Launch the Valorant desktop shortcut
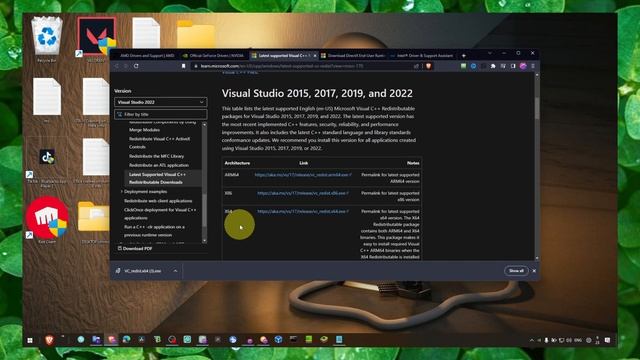The height and width of the screenshot is (360, 640). (97, 38)
